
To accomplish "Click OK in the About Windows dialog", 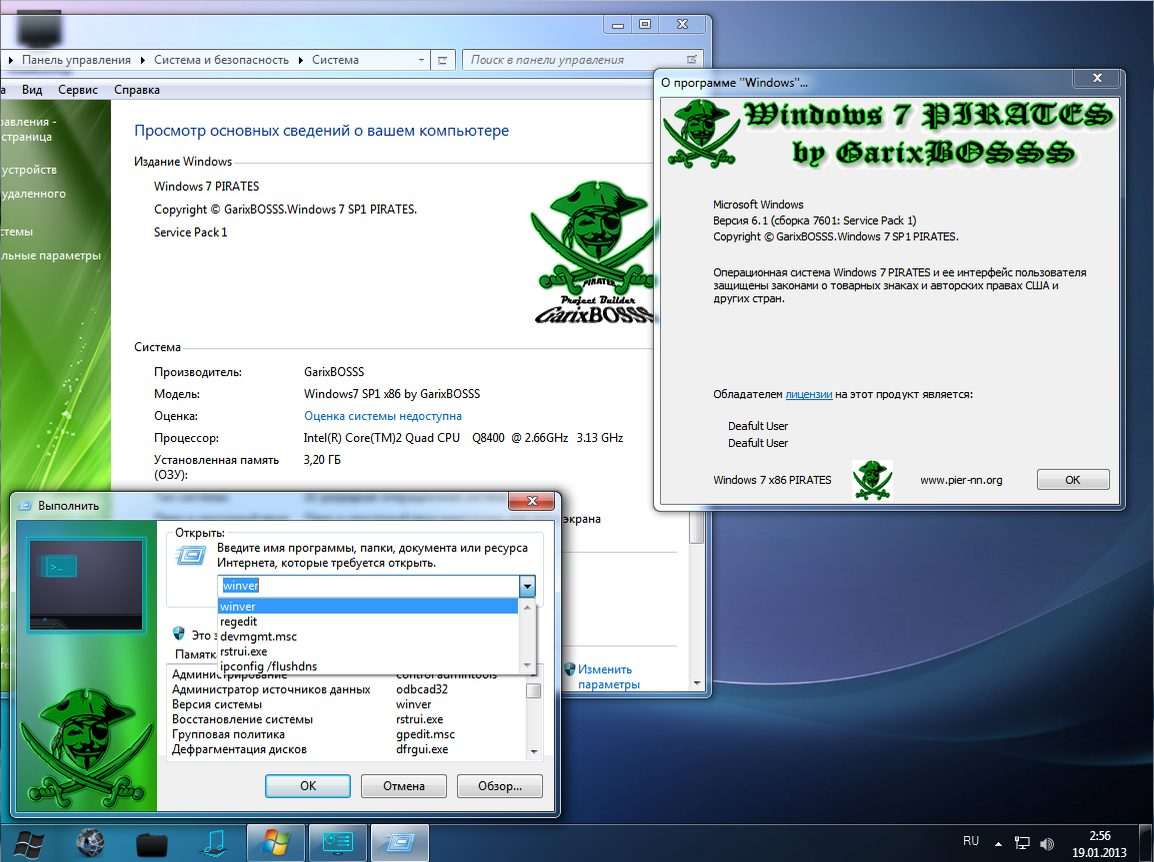I will click(1072, 480).
